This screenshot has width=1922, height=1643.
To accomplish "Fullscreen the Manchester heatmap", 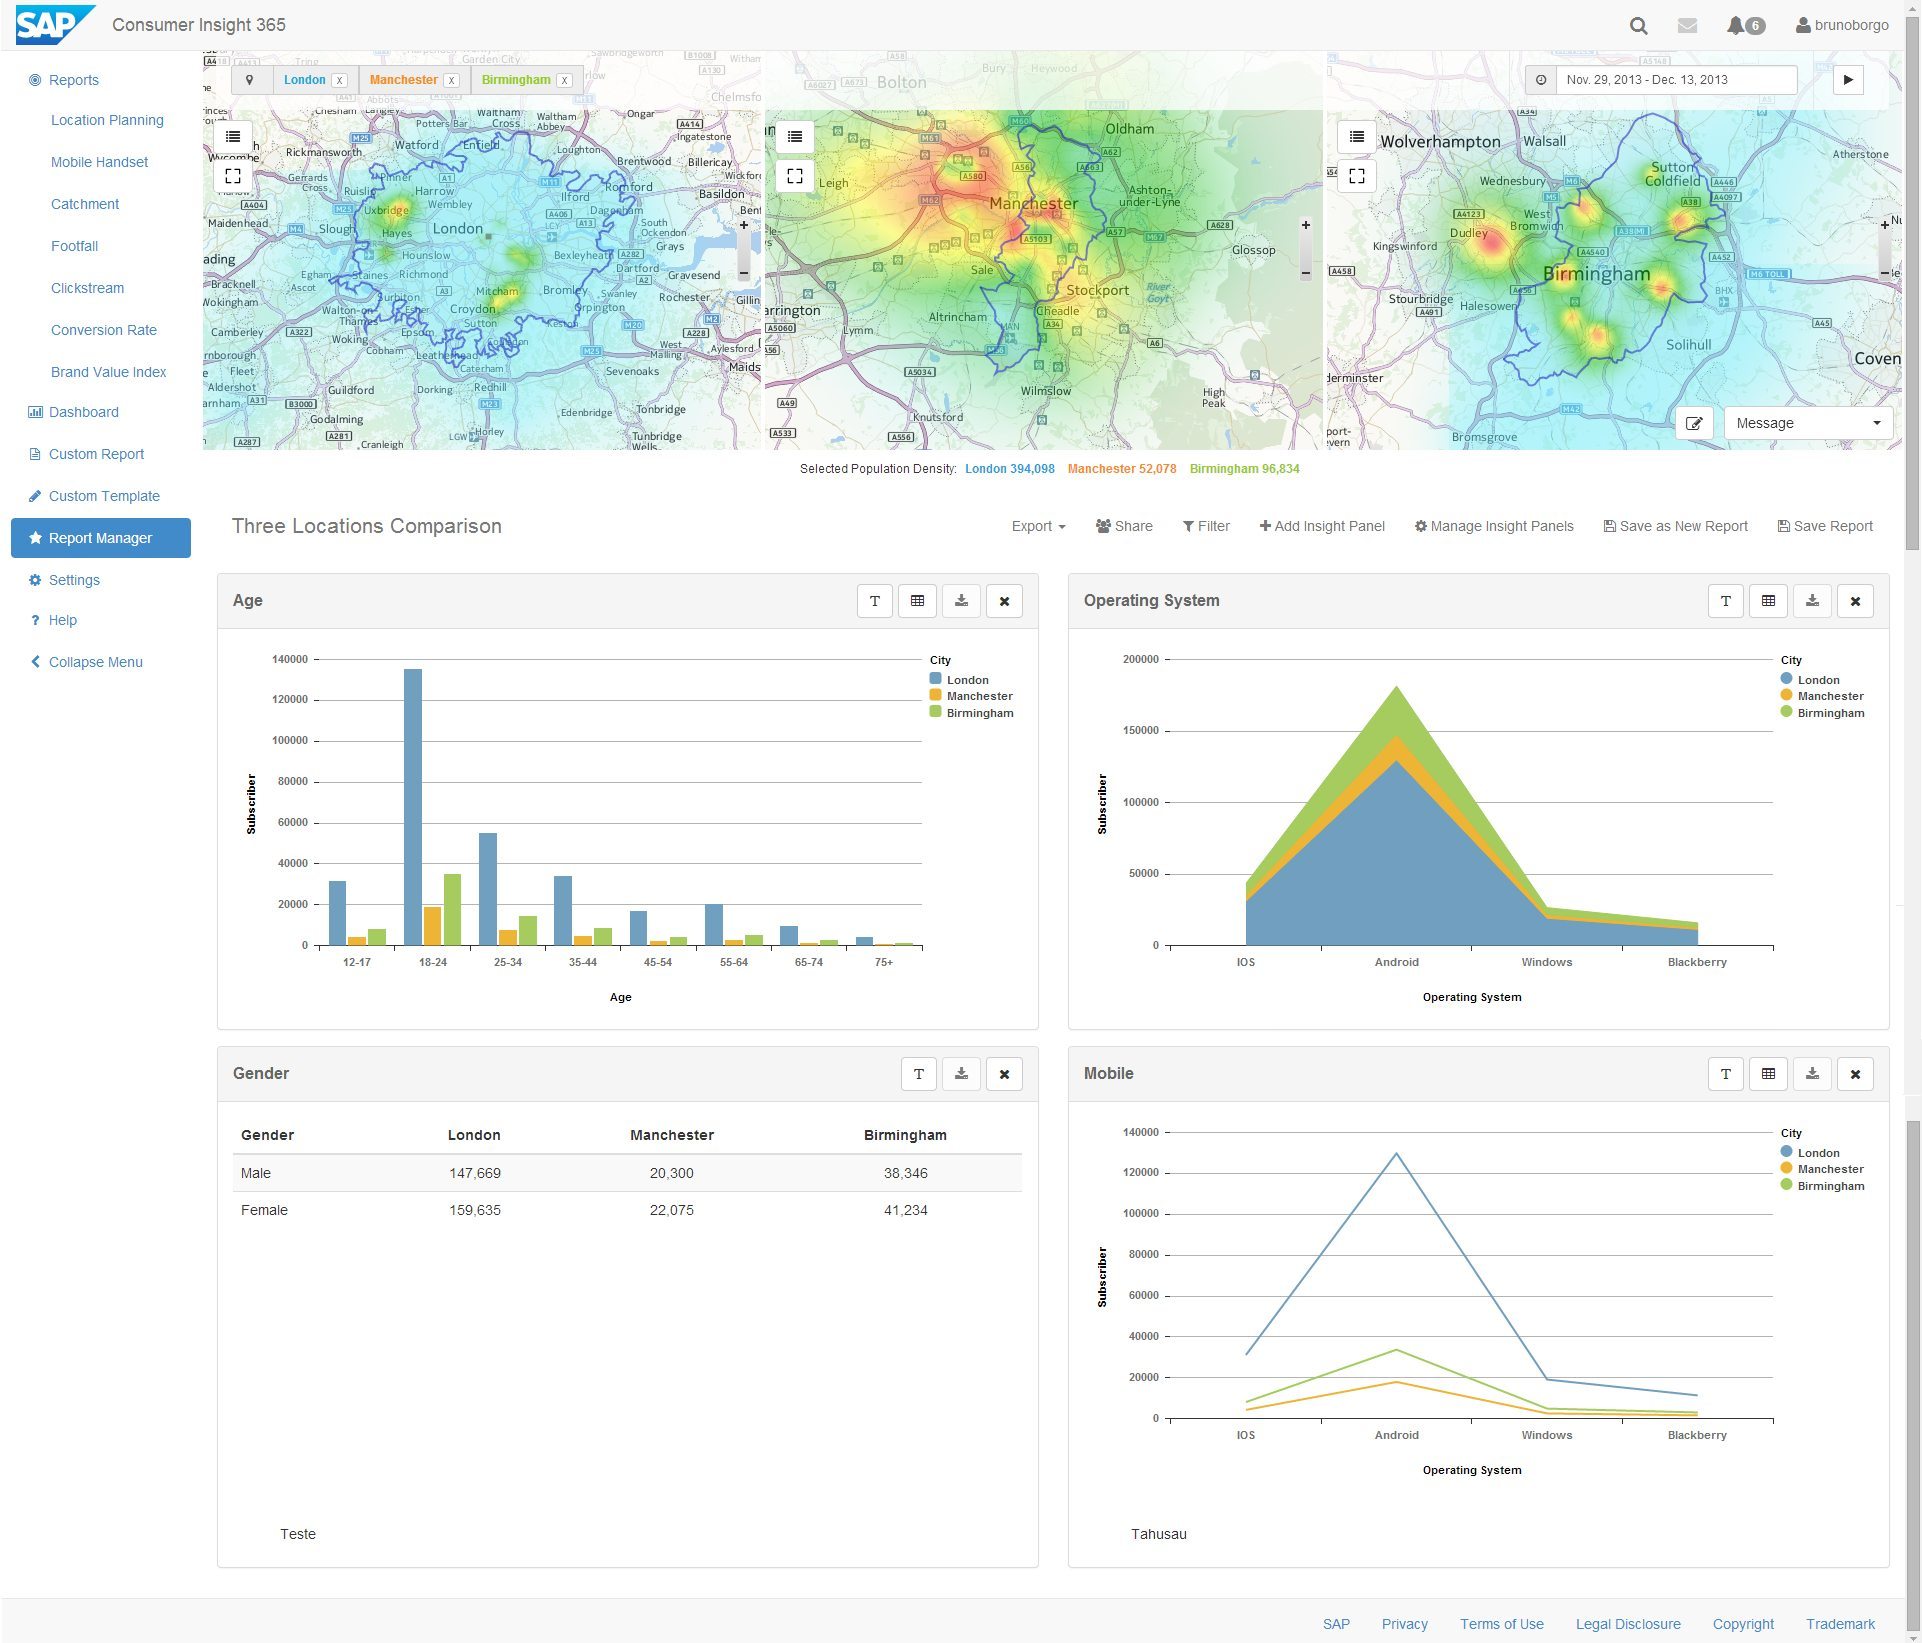I will point(797,176).
